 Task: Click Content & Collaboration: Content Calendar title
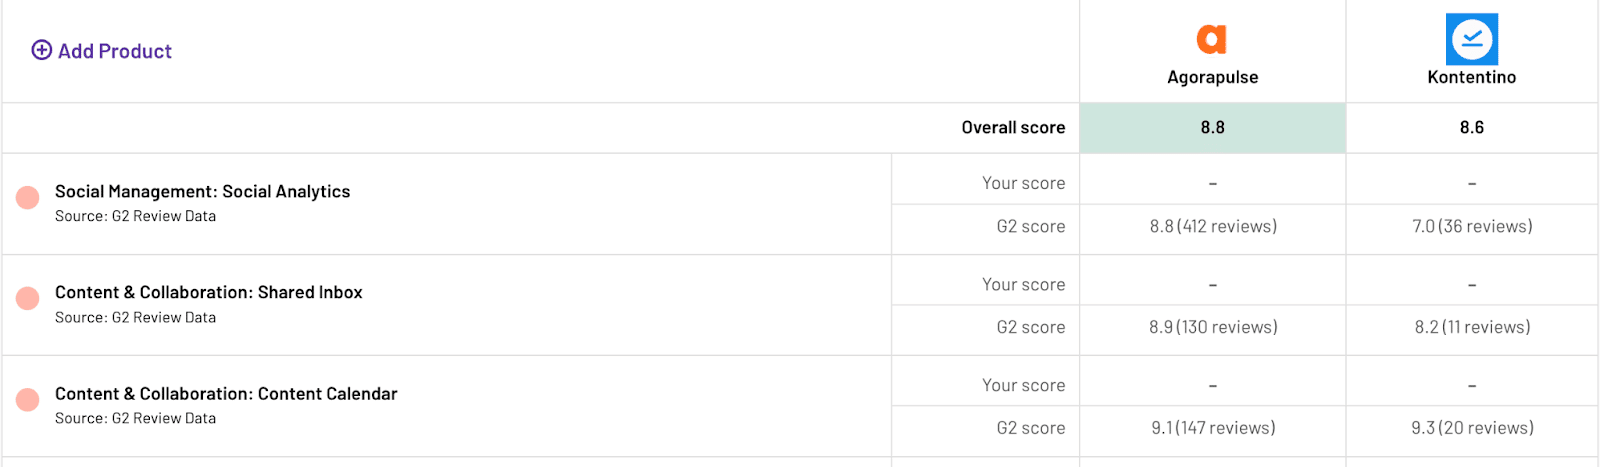(226, 393)
